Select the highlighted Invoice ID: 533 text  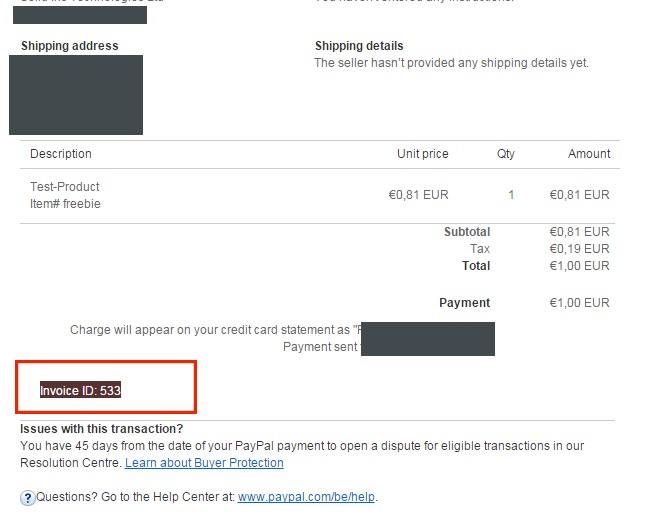coord(80,390)
